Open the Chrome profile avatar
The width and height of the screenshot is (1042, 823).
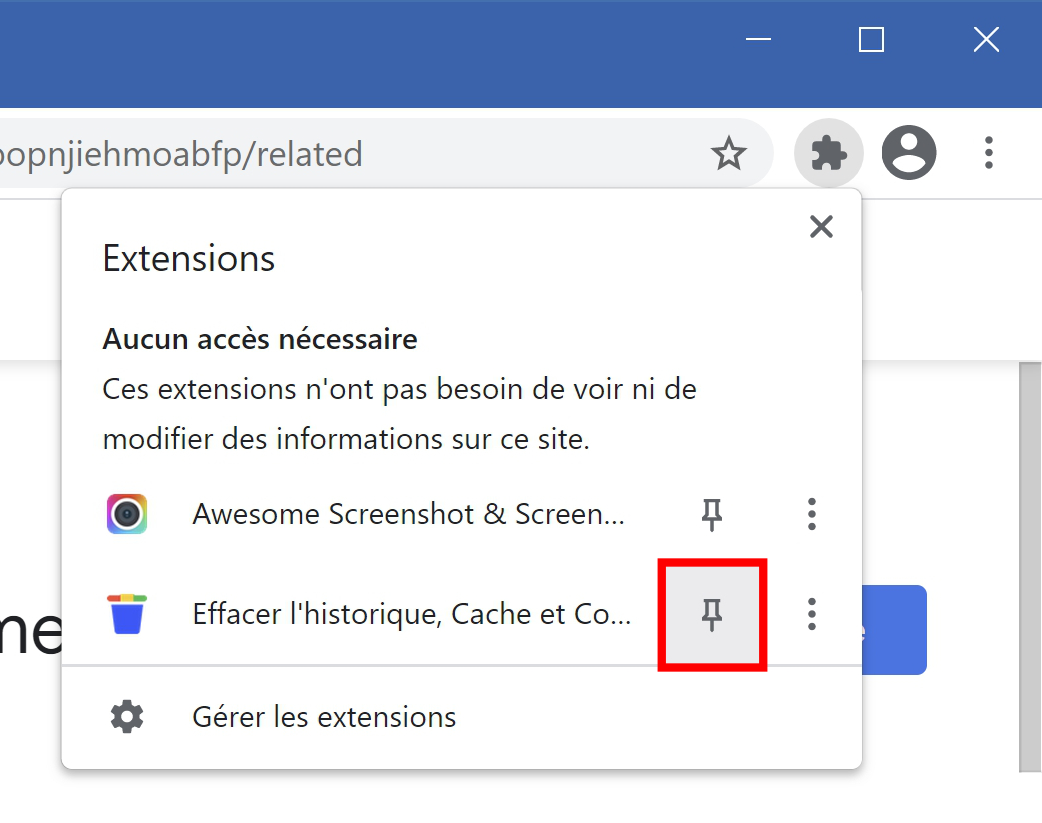click(x=908, y=152)
